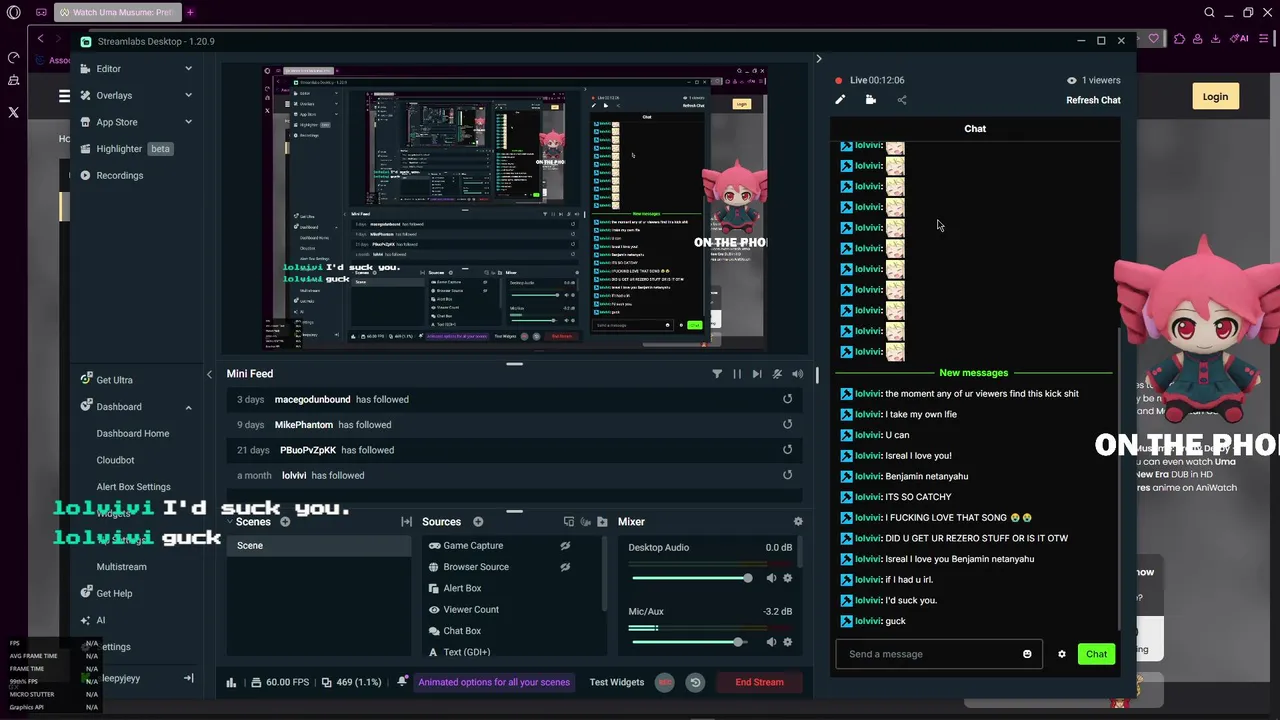This screenshot has width=1280, height=720.
Task: Add a new source with the plus icon
Action: tap(478, 522)
